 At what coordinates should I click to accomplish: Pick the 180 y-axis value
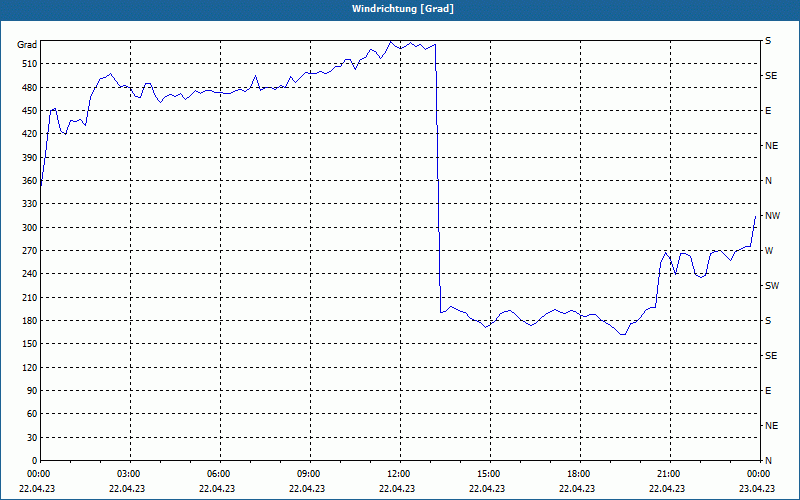30,320
